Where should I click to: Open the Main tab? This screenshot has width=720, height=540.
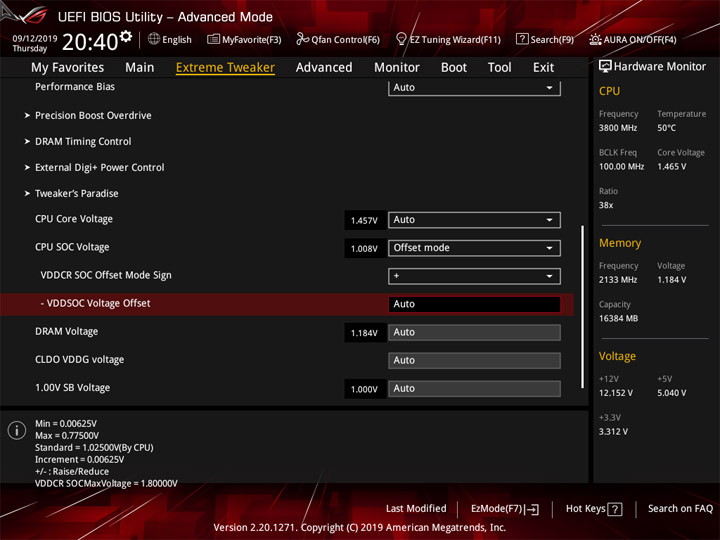click(x=140, y=68)
